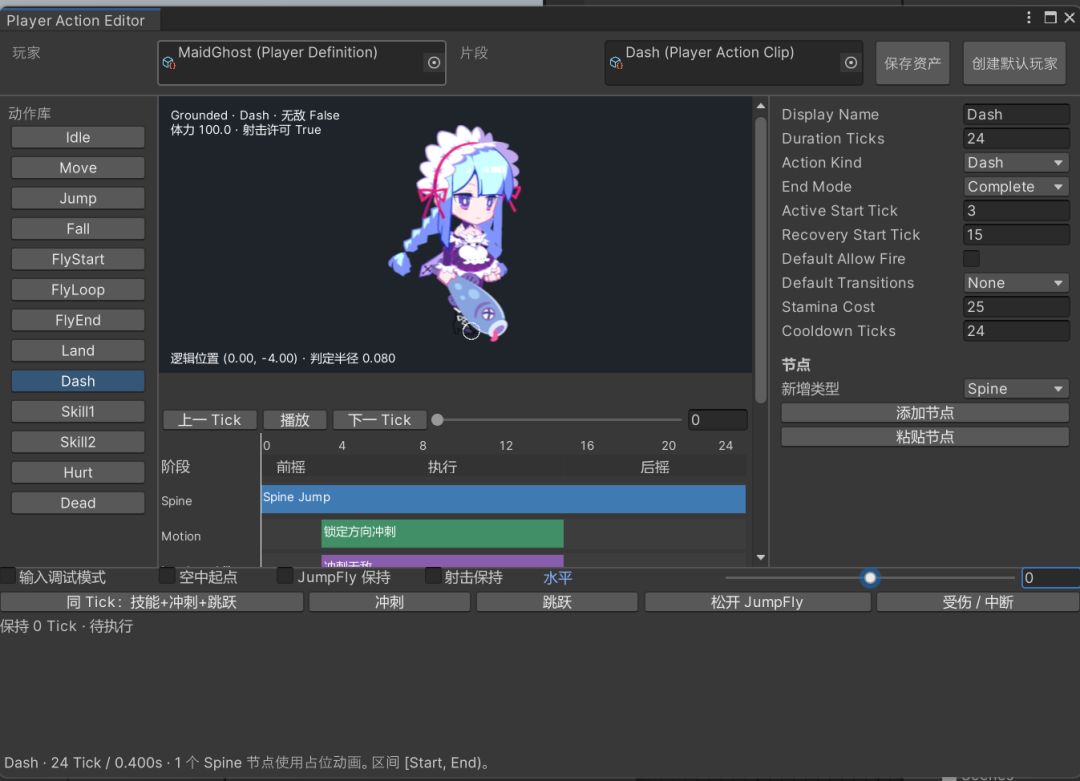Image resolution: width=1080 pixels, height=781 pixels.
Task: Select the Idle action
Action: 78,137
